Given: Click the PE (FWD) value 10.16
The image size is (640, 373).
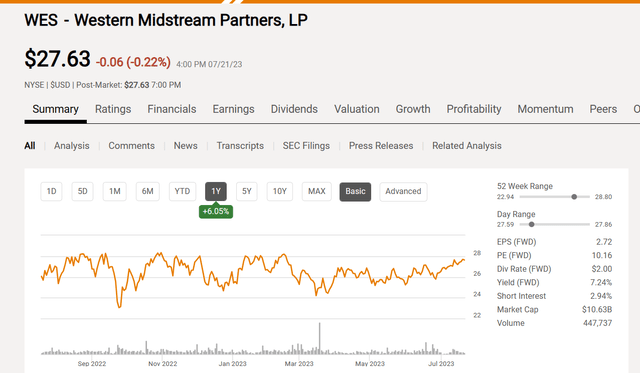Looking at the screenshot, I should 602,255.
